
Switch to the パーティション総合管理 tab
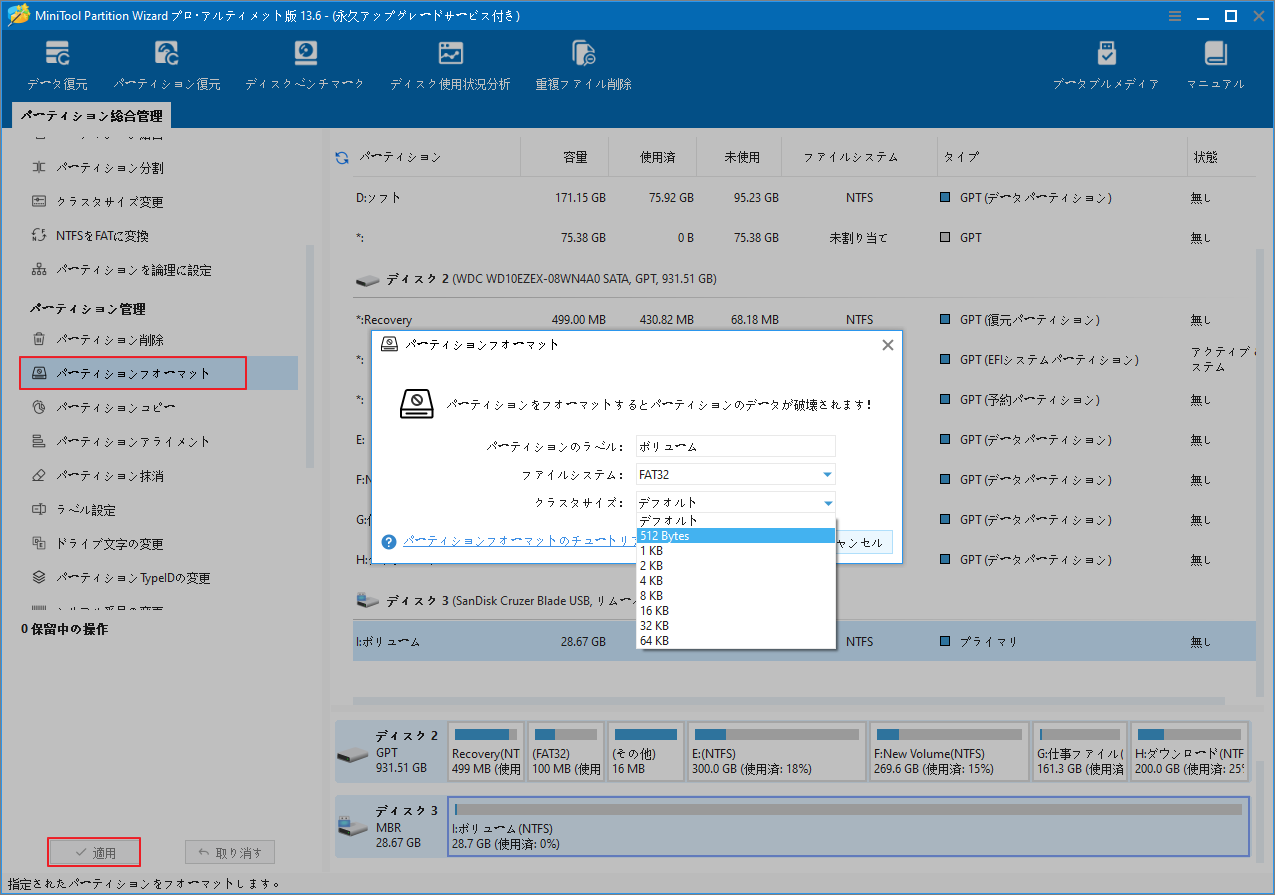coord(91,117)
